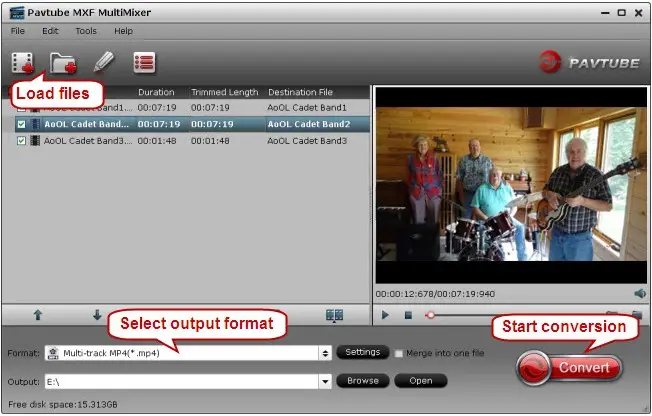Expand the Format dropdown arrow
This screenshot has width=652, height=416.
(x=325, y=354)
